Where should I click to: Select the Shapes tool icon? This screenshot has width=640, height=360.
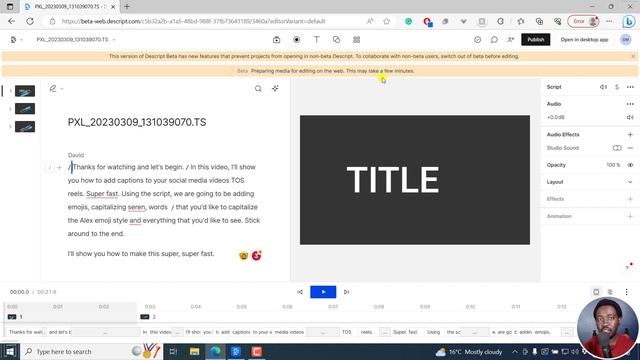[x=336, y=40]
